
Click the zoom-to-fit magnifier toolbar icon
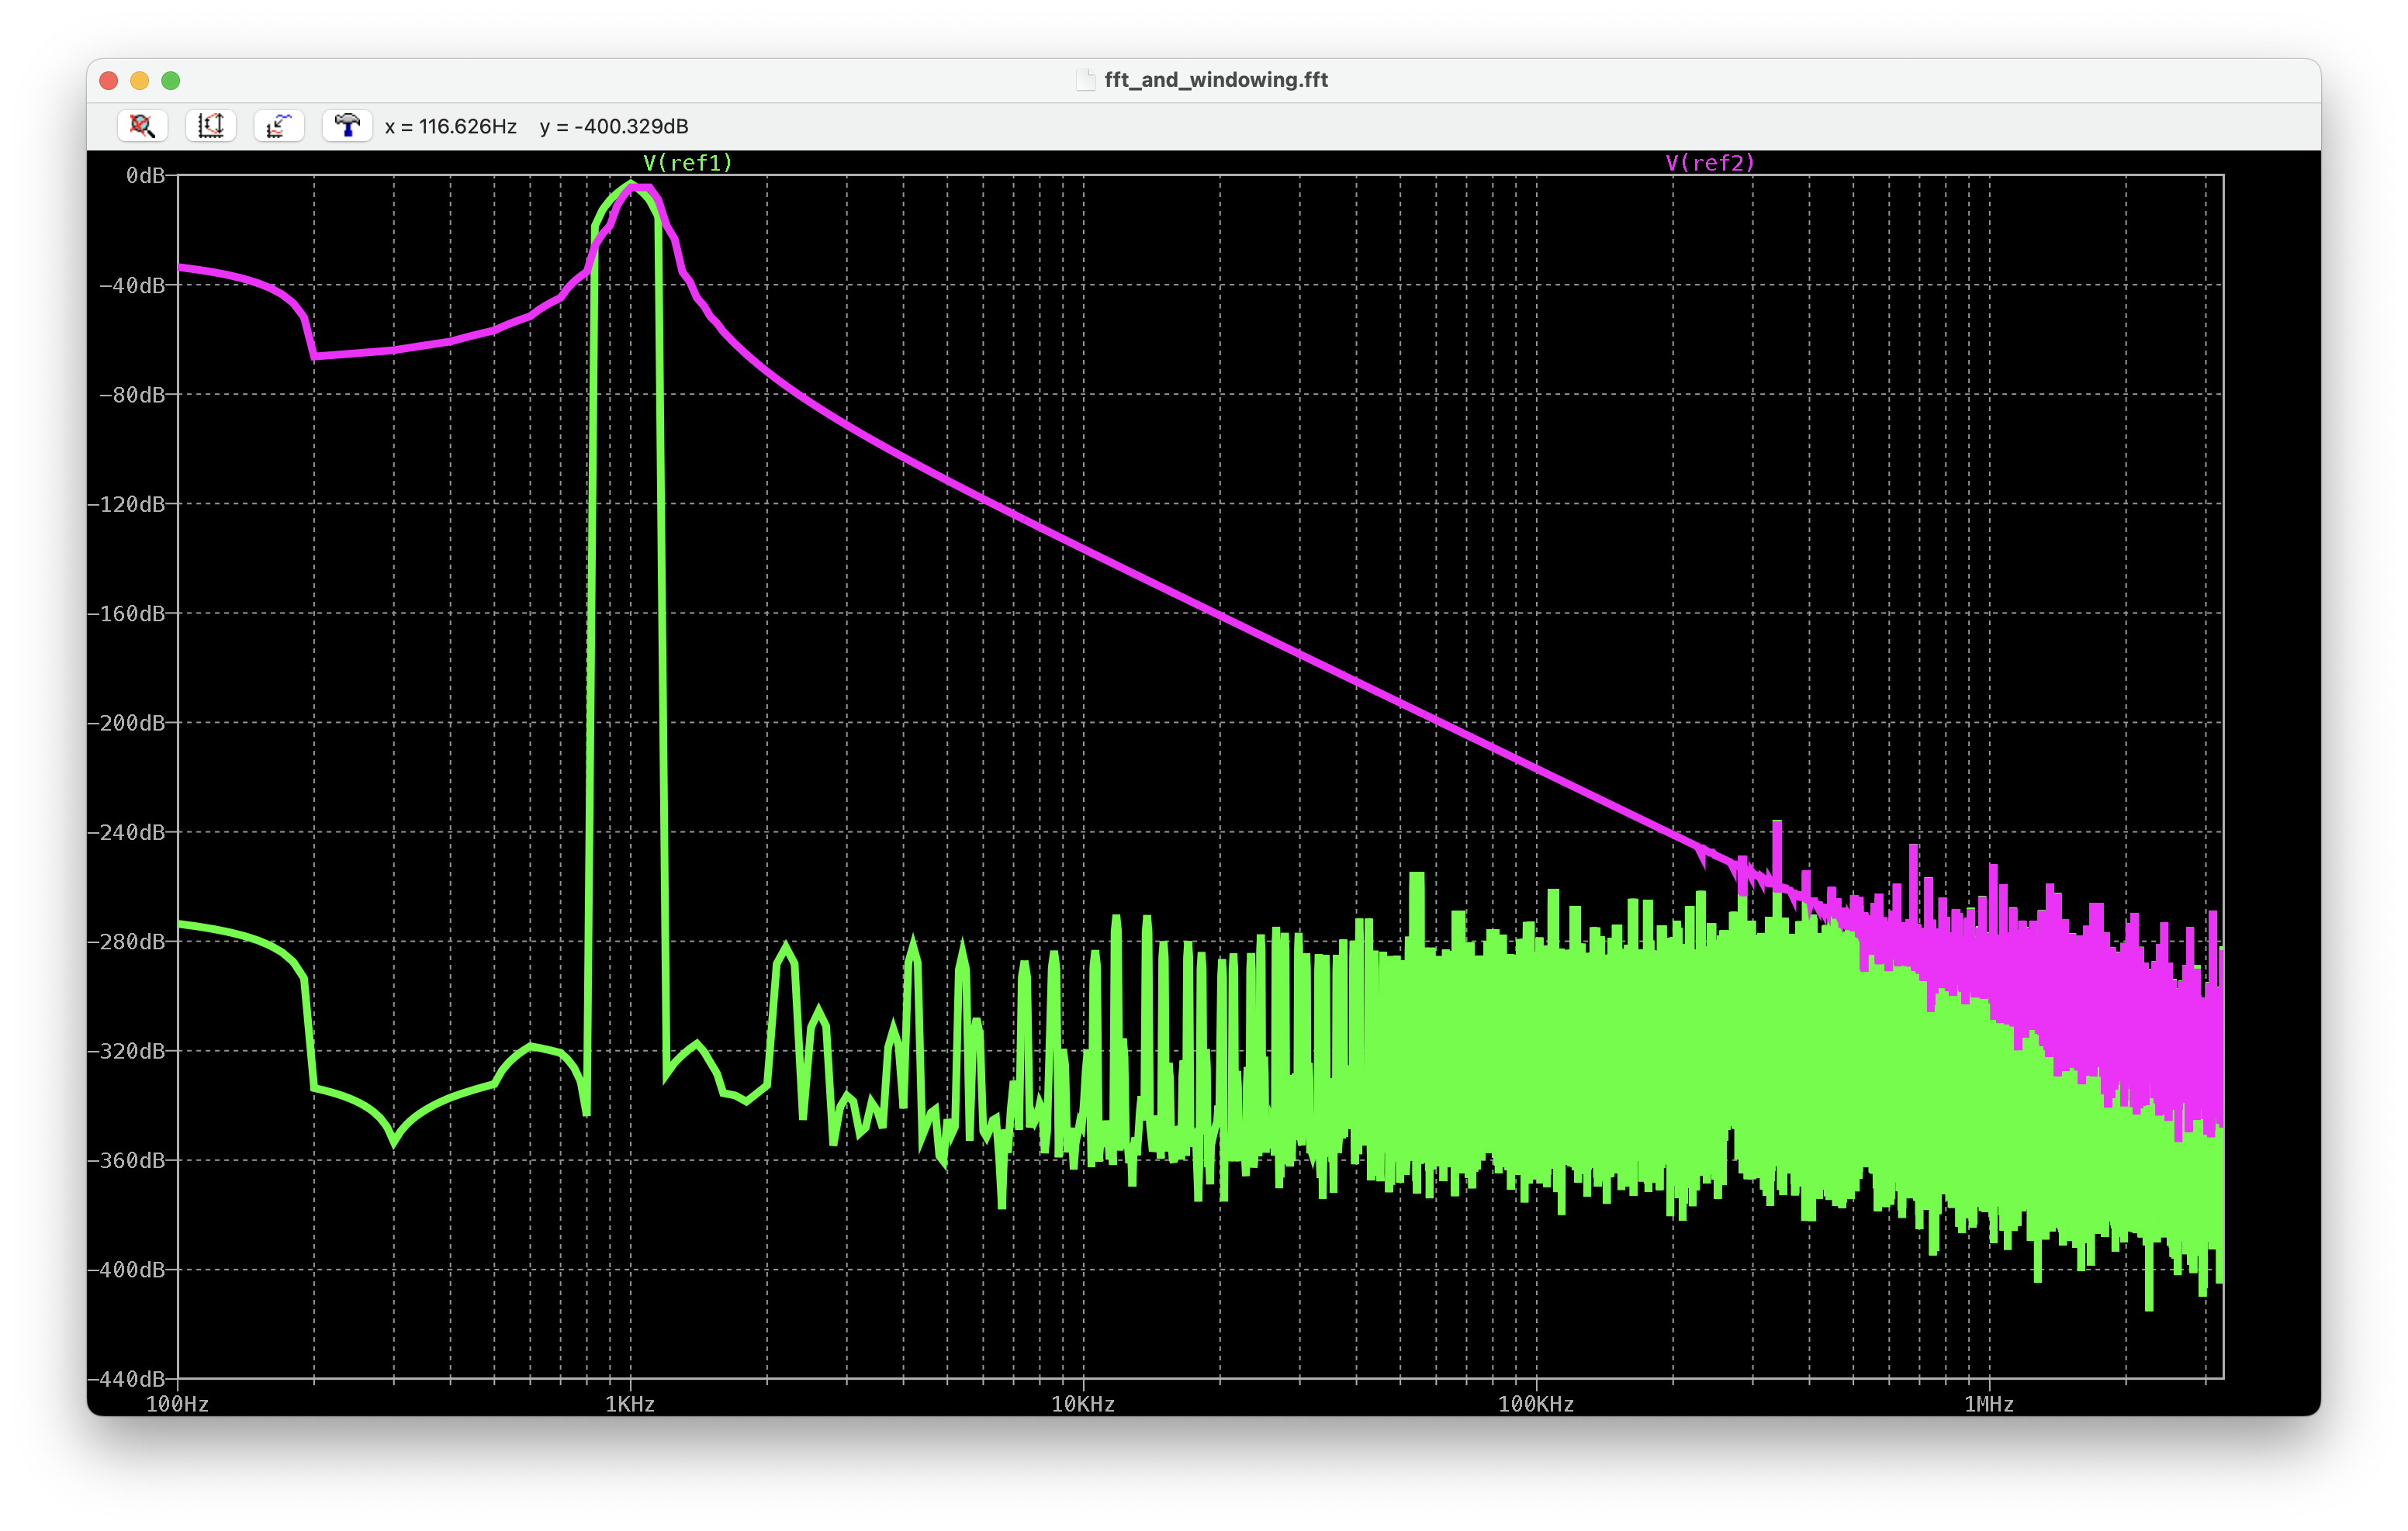(x=142, y=126)
